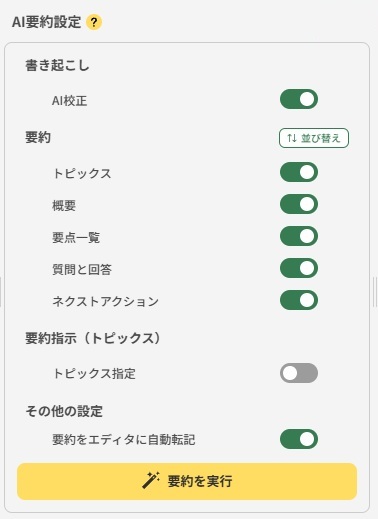Click the left edge panel handle
This screenshot has height=519, width=378.
pos(1,292)
